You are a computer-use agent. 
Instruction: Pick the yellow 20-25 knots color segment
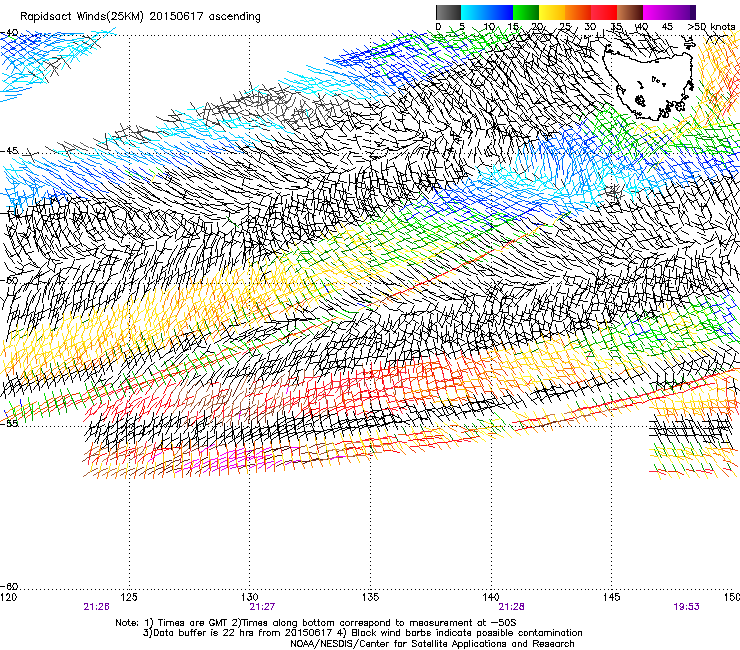[x=552, y=12]
